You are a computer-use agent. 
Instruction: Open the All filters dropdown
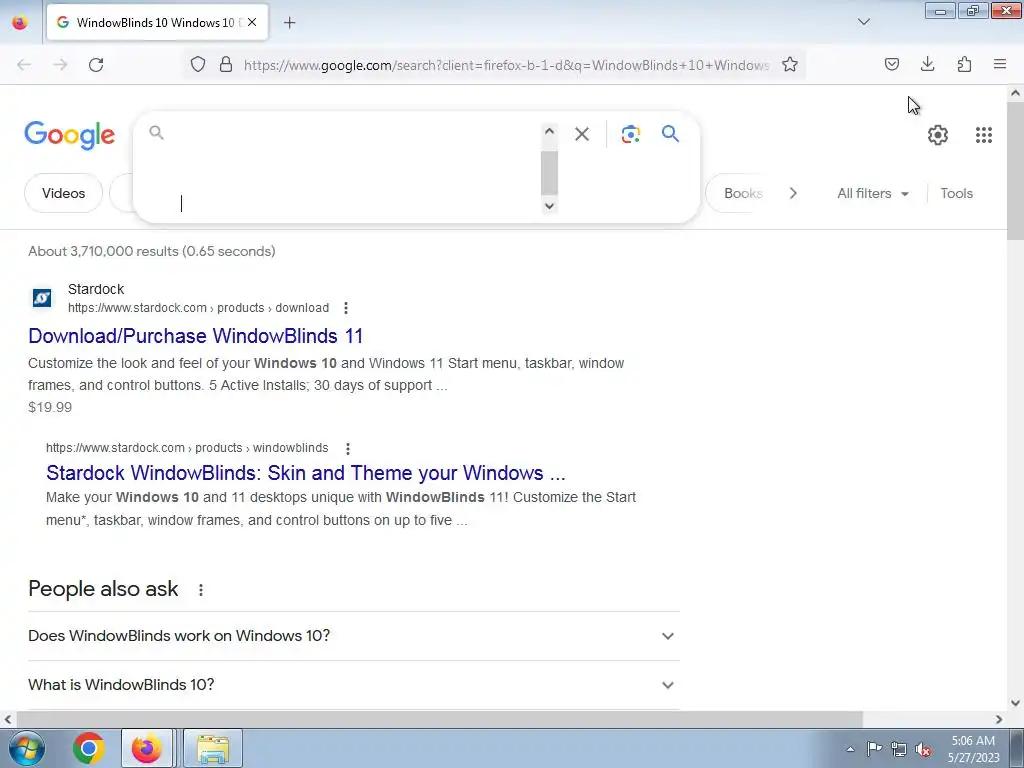point(872,193)
